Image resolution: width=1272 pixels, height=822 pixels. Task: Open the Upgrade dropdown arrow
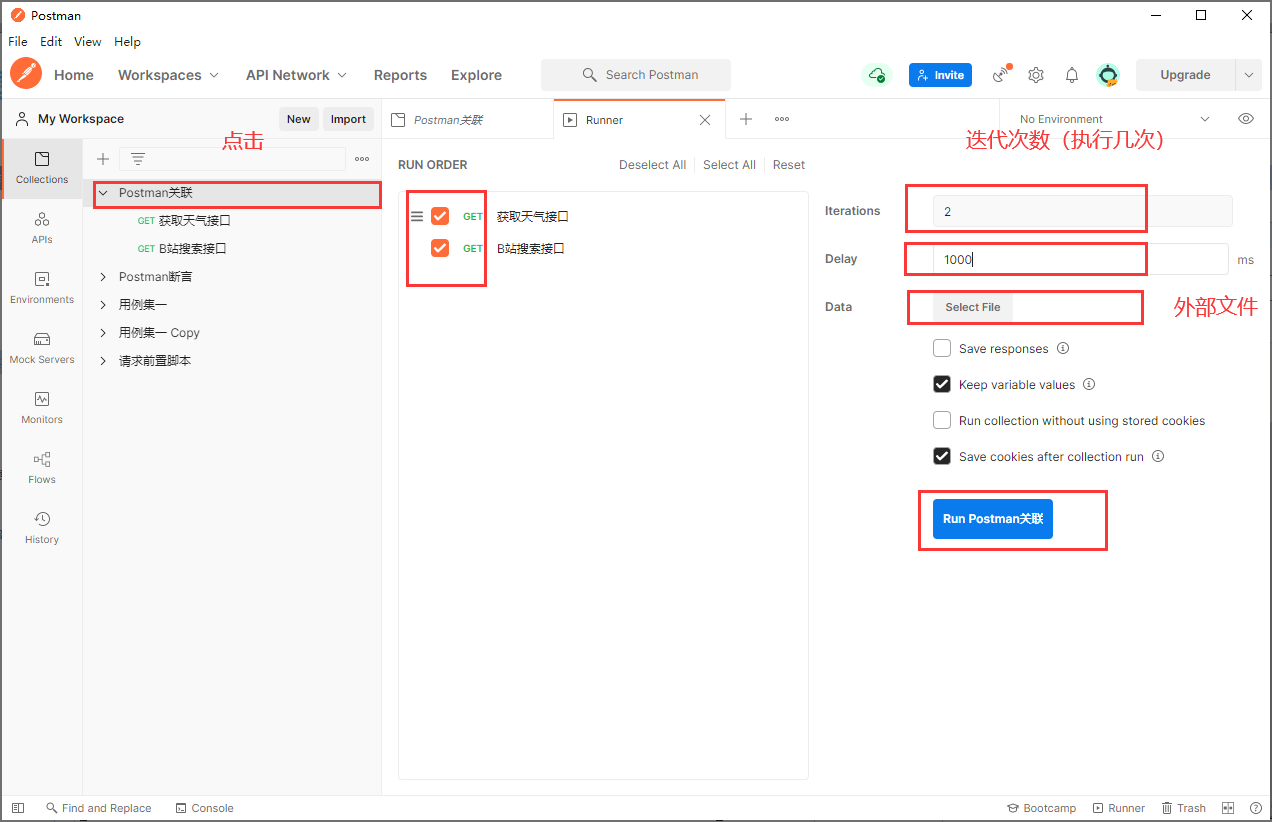coord(1248,75)
